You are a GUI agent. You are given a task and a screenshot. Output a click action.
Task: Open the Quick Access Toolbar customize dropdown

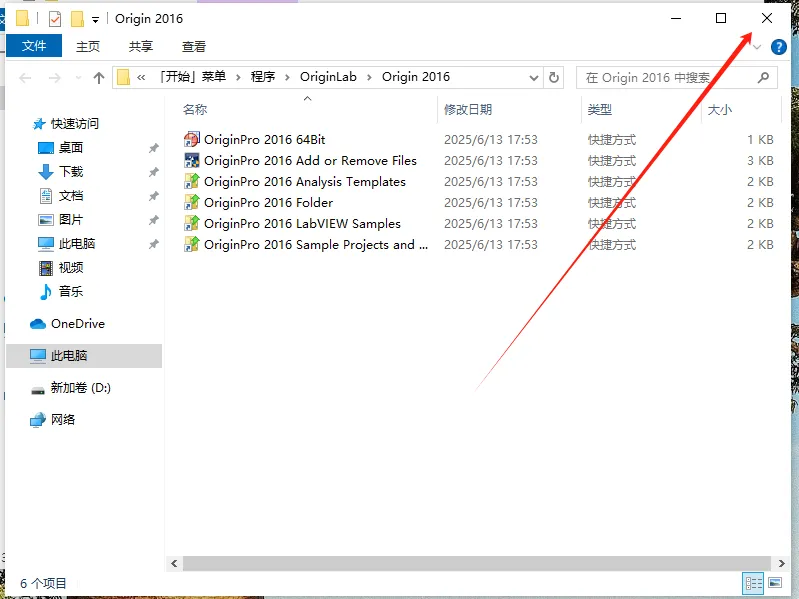click(x=95, y=20)
